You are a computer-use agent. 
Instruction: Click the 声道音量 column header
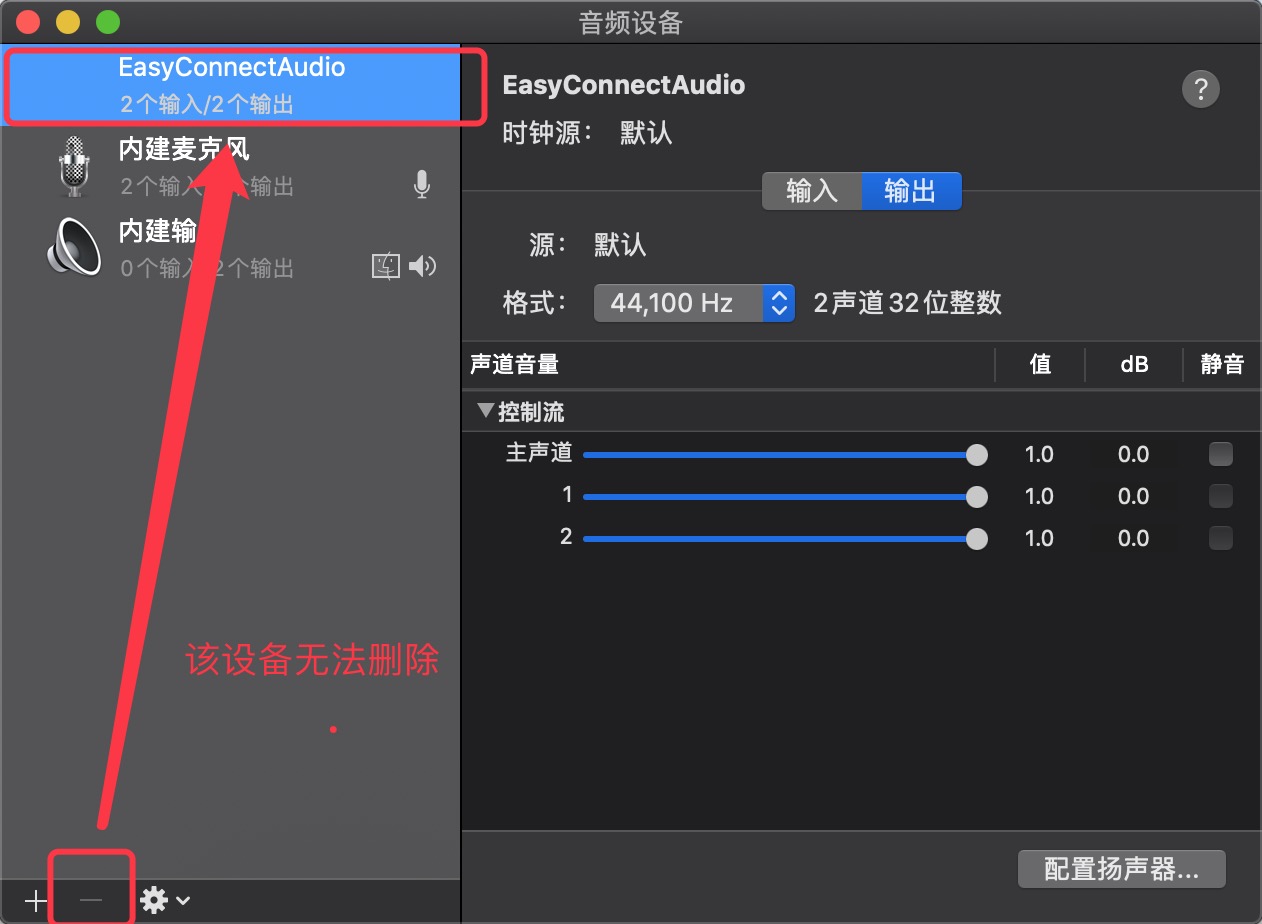pos(514,365)
